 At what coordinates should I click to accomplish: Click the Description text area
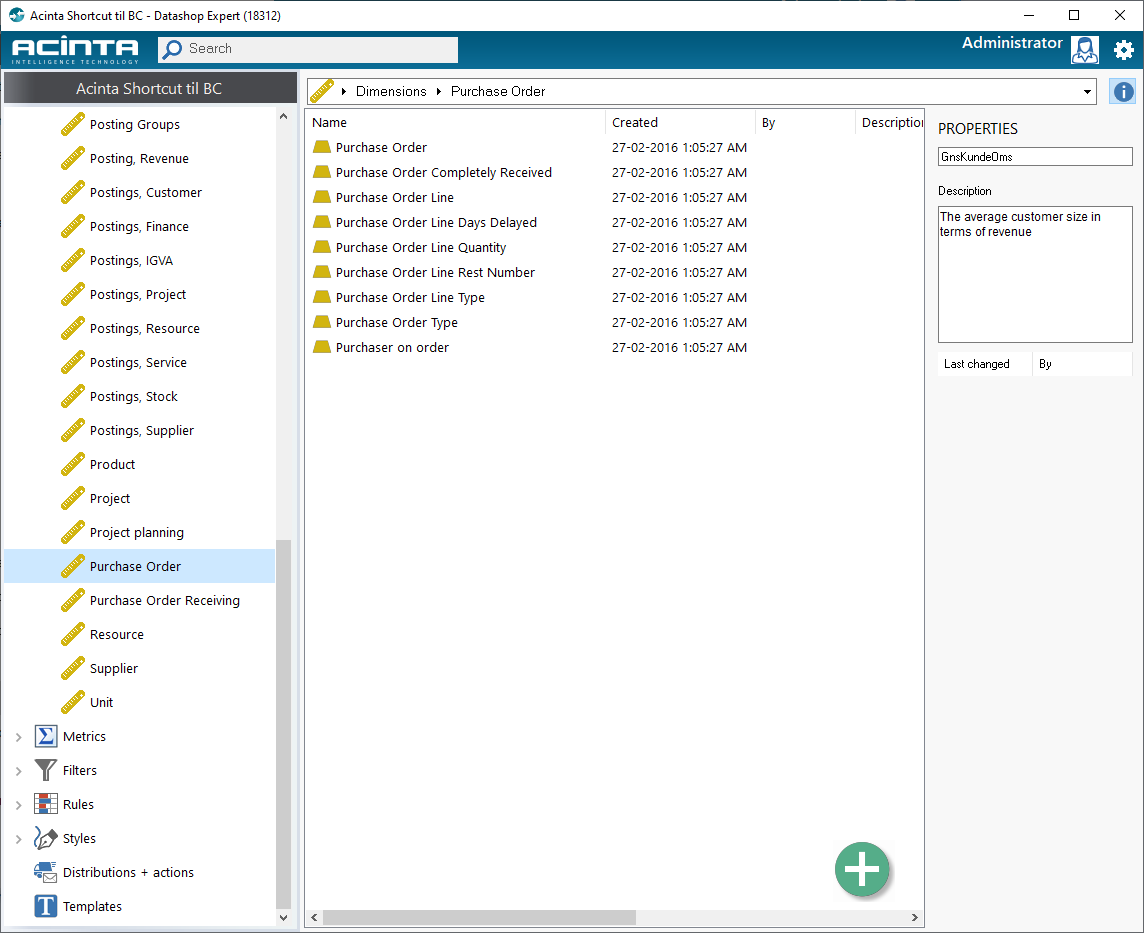(x=1035, y=274)
